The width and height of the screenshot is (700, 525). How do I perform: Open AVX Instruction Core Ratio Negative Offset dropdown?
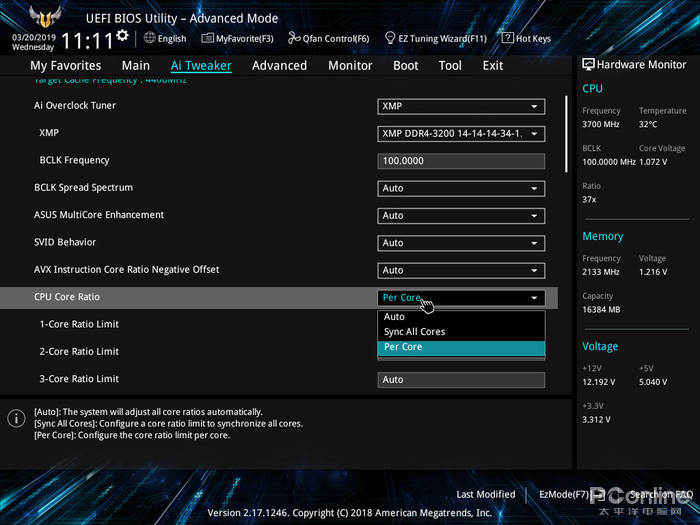(461, 270)
